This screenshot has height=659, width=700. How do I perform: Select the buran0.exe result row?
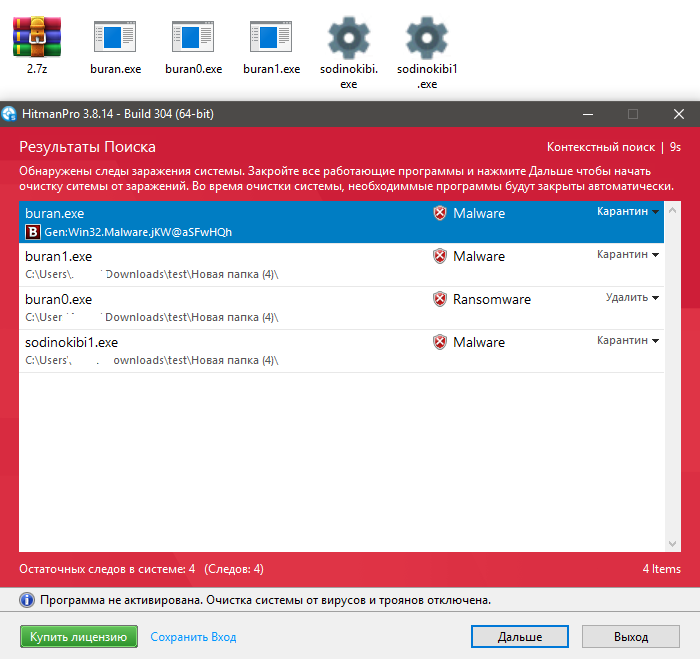[x=341, y=308]
